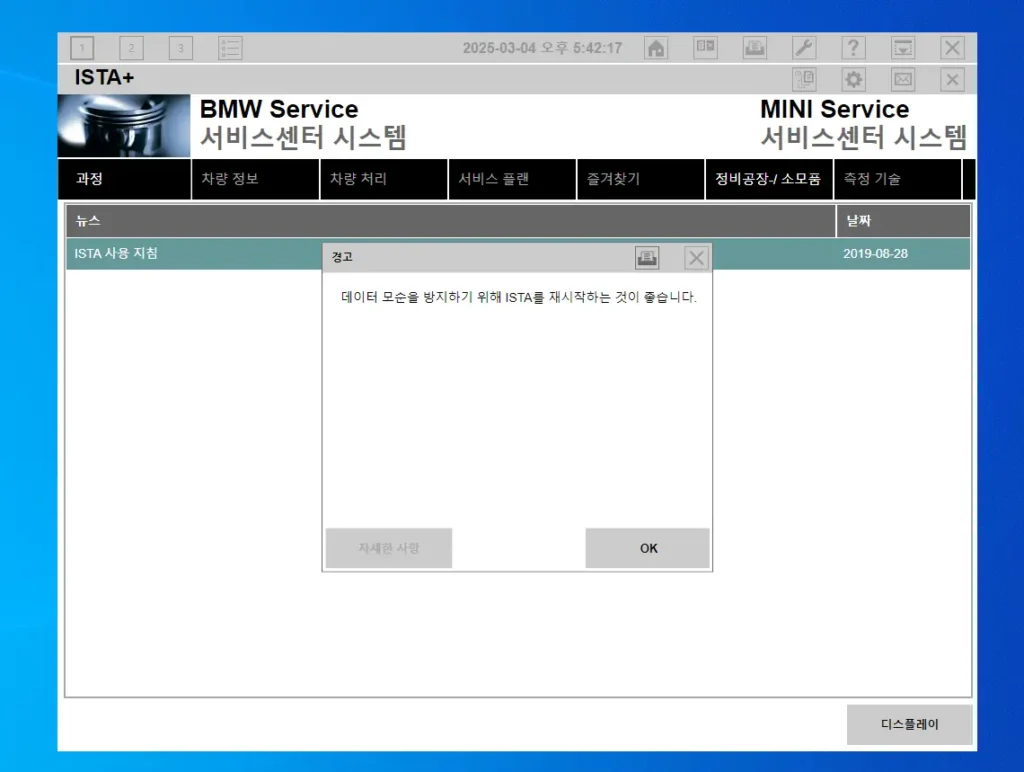Go to the home screen icon
Image resolution: width=1024 pixels, height=772 pixels.
tap(656, 48)
